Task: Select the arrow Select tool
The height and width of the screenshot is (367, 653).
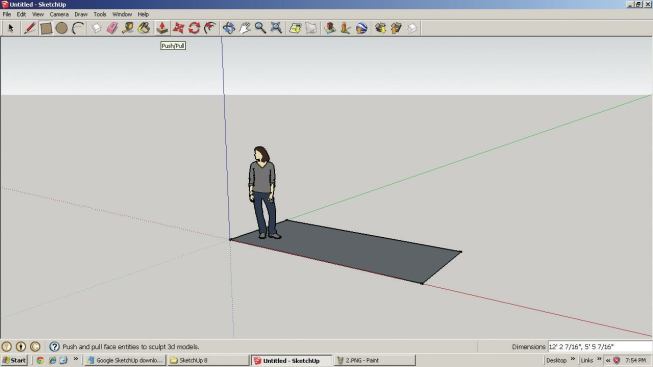Action: [11, 28]
